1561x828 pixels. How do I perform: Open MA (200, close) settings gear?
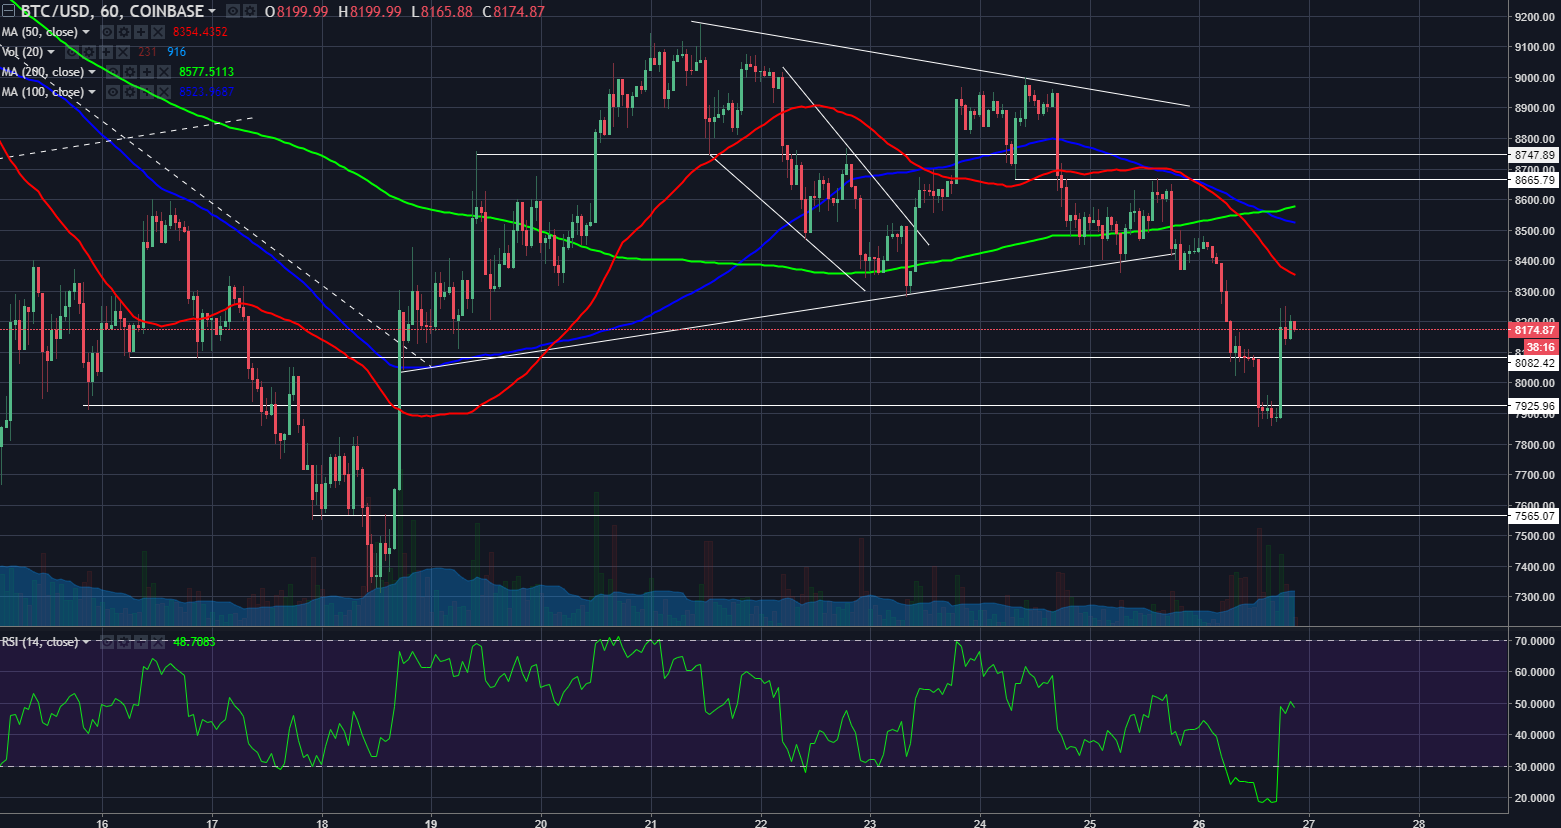(130, 72)
